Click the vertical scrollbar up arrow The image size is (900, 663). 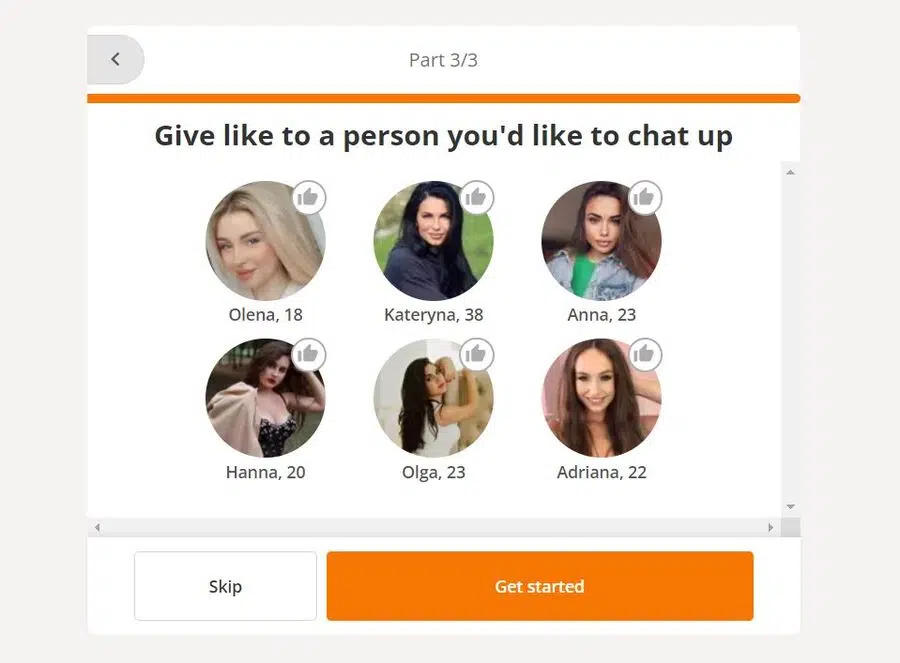coord(790,172)
